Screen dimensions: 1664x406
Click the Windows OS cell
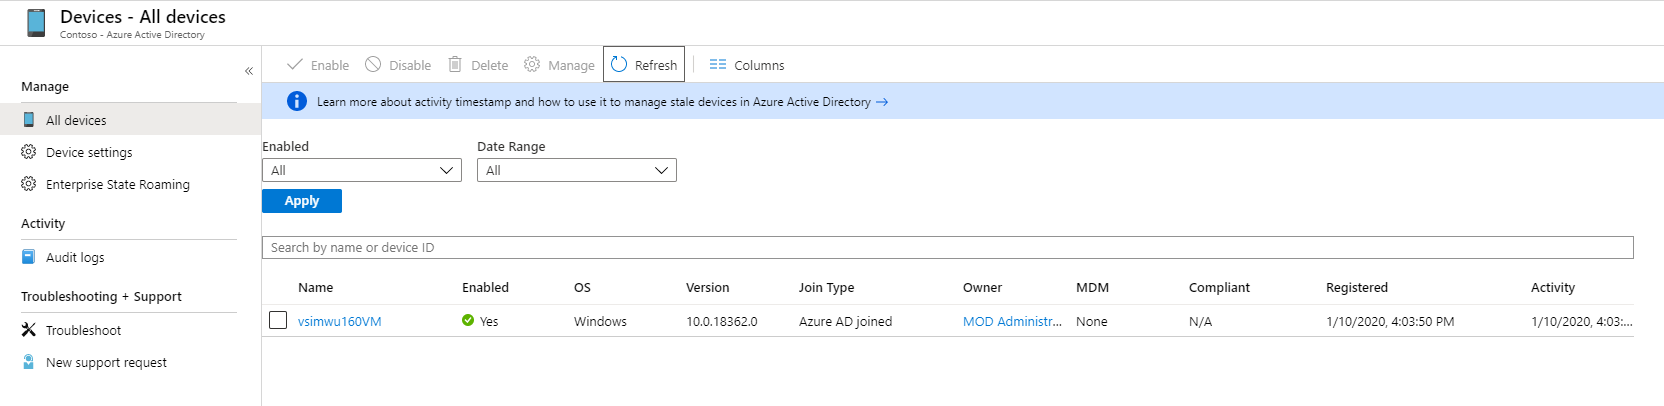click(600, 321)
